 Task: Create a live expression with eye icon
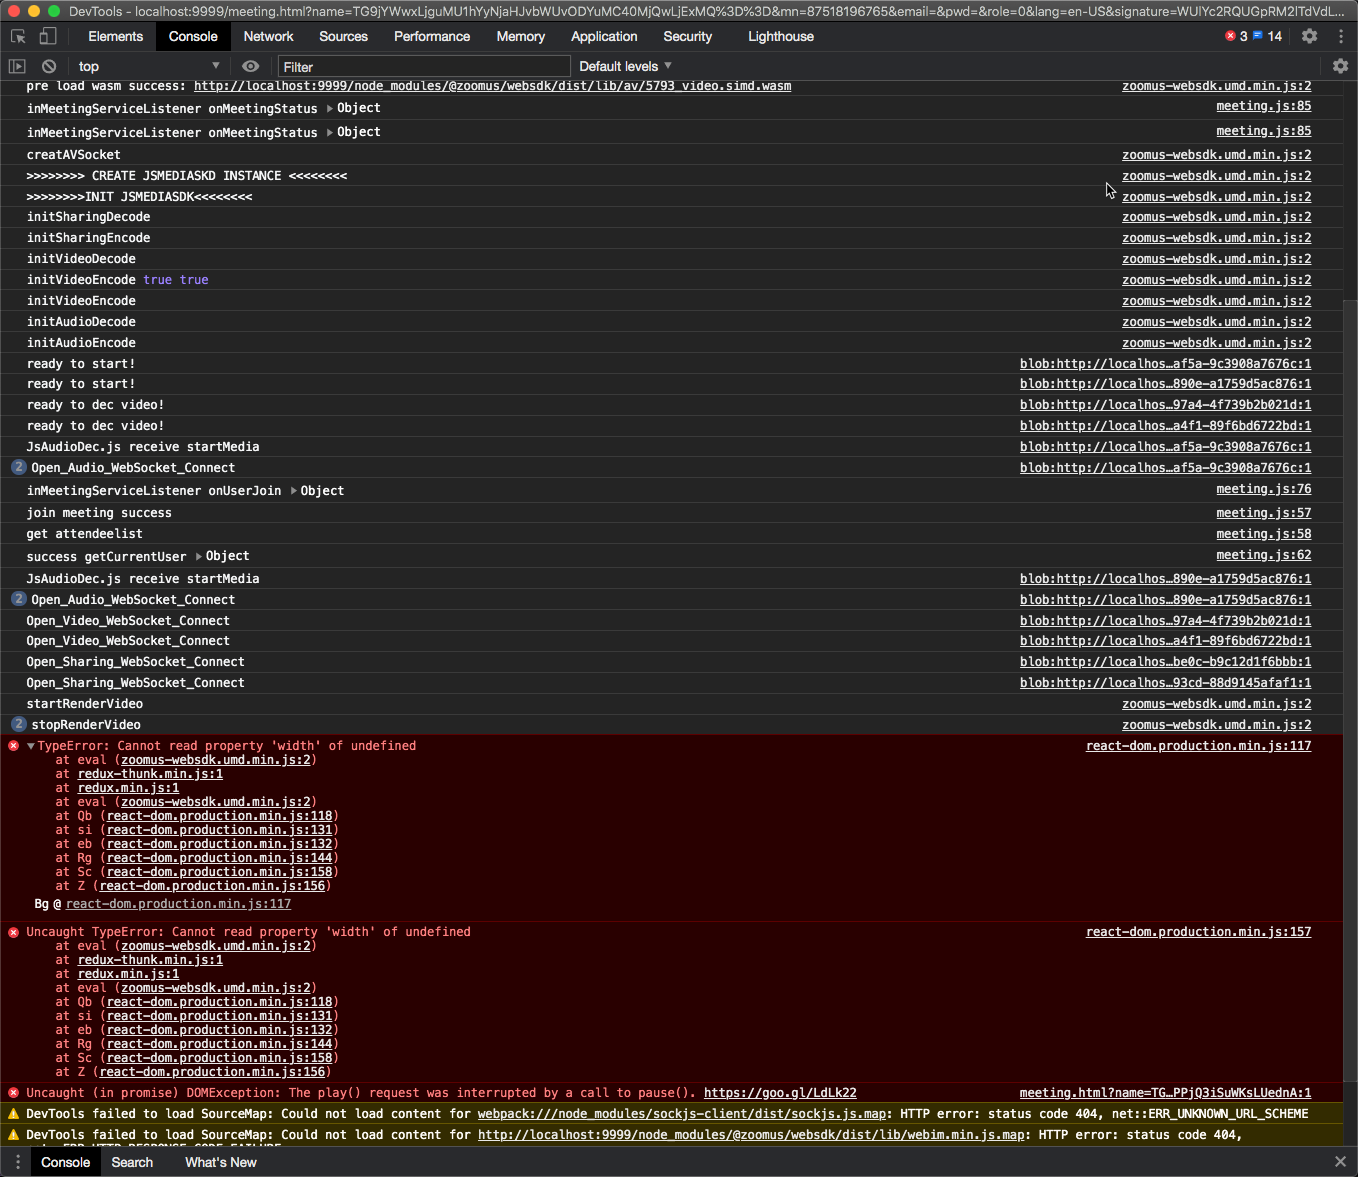click(x=251, y=66)
